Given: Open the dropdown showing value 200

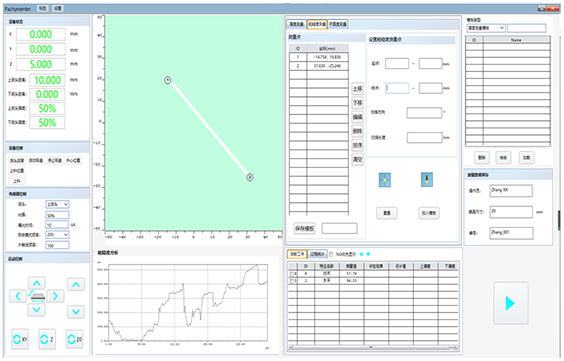Looking at the screenshot, I should click(57, 234).
